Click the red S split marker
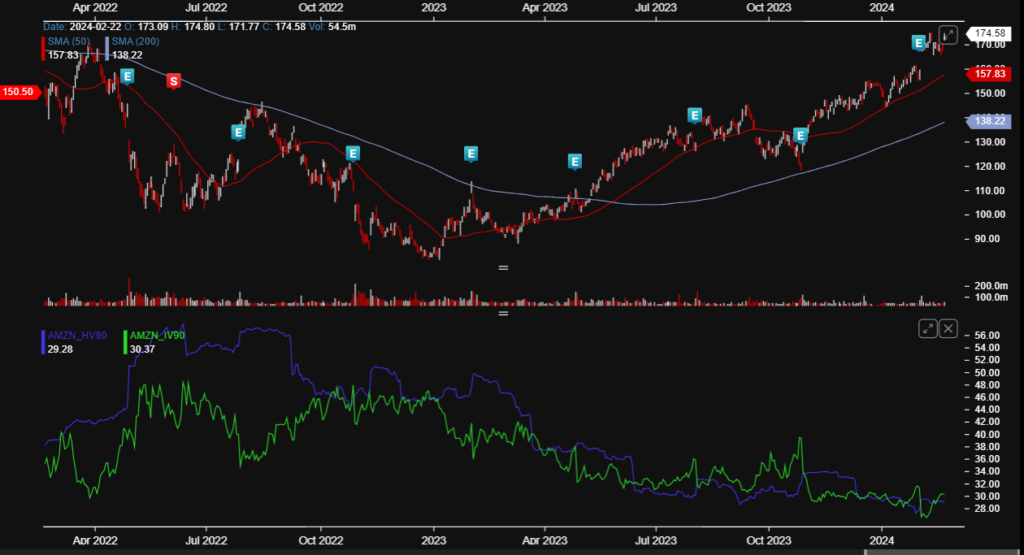The width and height of the screenshot is (1024, 555). 173,81
